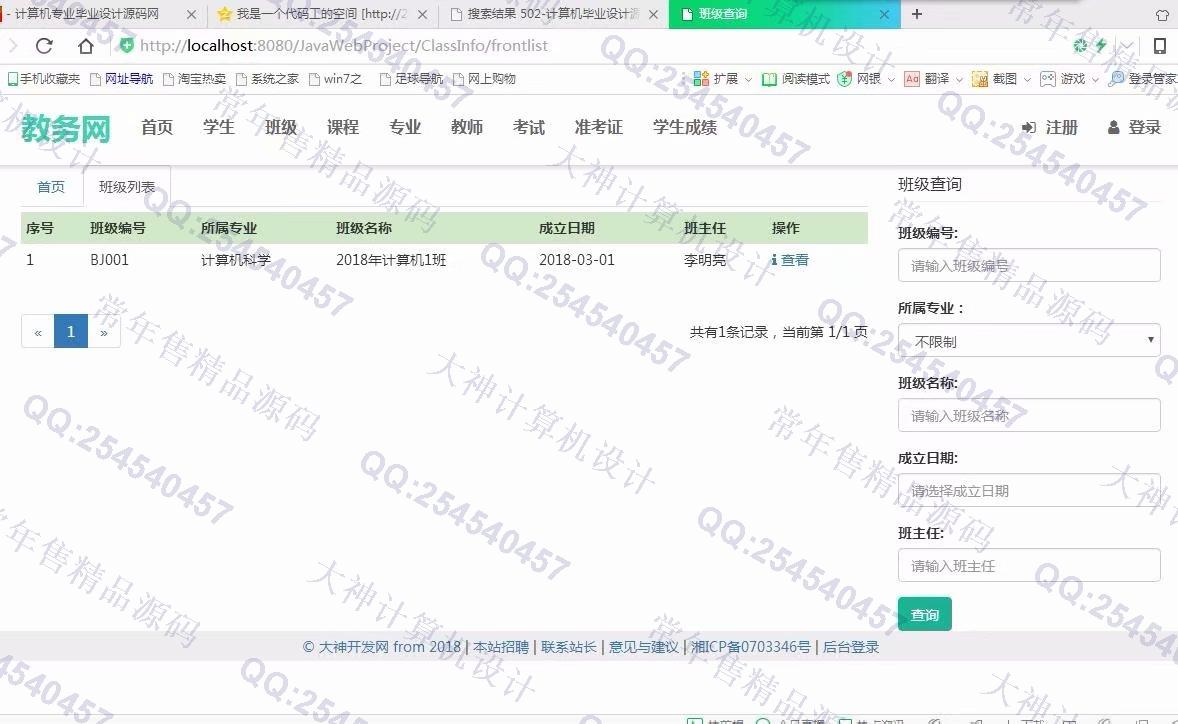Open the 首页 navigation menu item
The image size is (1178, 724).
(157, 128)
